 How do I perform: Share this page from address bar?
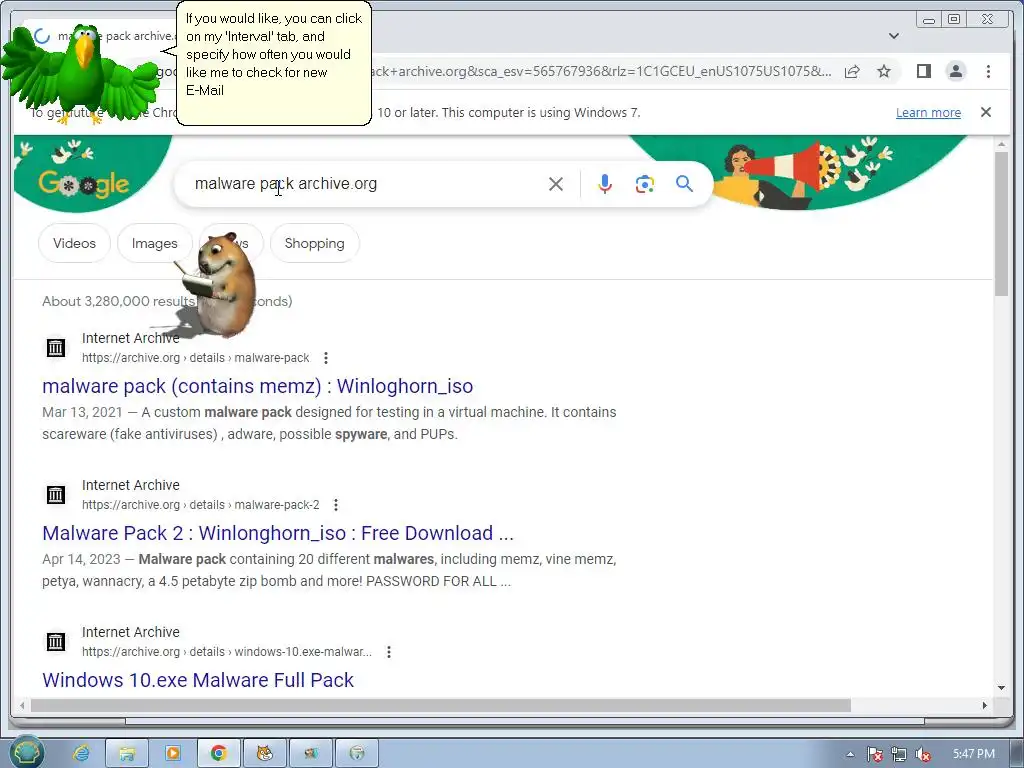click(852, 71)
